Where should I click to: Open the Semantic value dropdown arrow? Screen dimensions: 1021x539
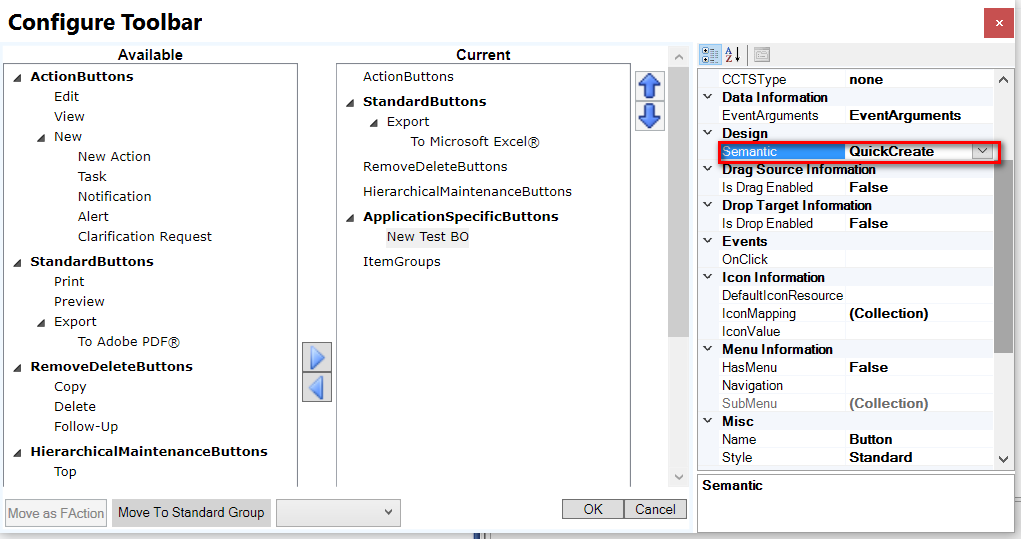point(982,151)
